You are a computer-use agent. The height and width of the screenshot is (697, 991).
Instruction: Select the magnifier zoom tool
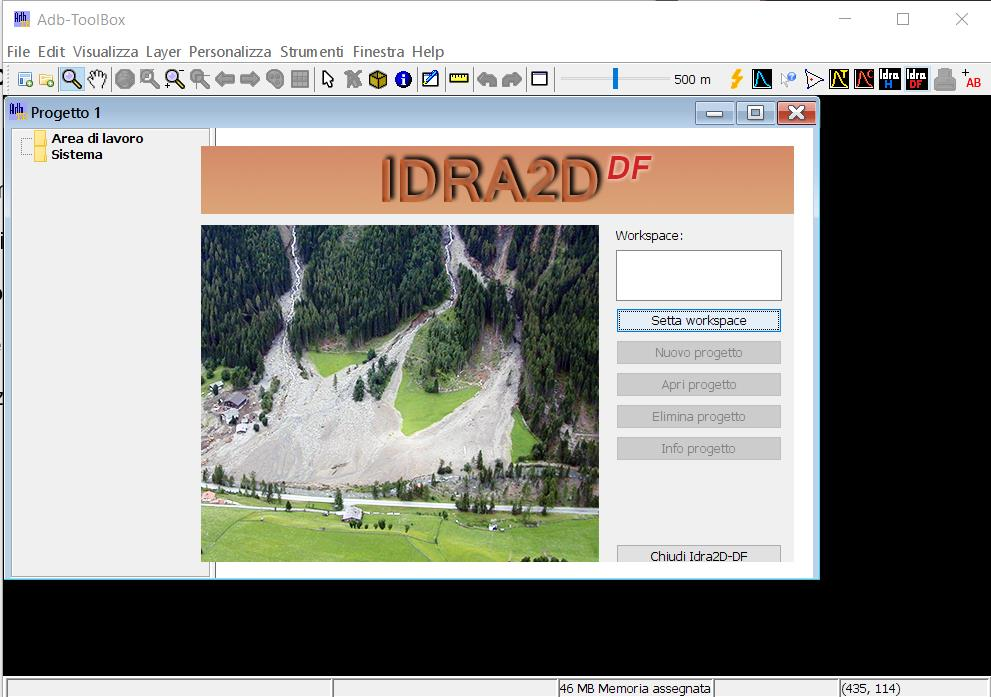[72, 79]
